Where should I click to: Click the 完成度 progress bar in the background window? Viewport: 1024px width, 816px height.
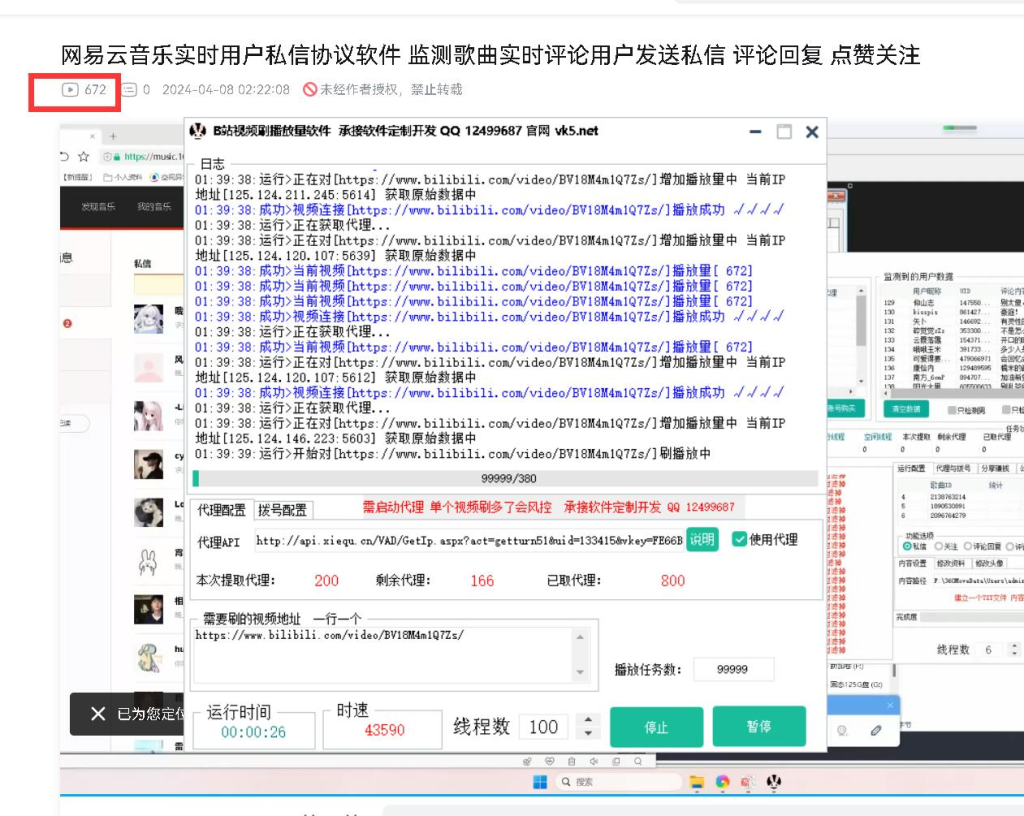(x=972, y=617)
